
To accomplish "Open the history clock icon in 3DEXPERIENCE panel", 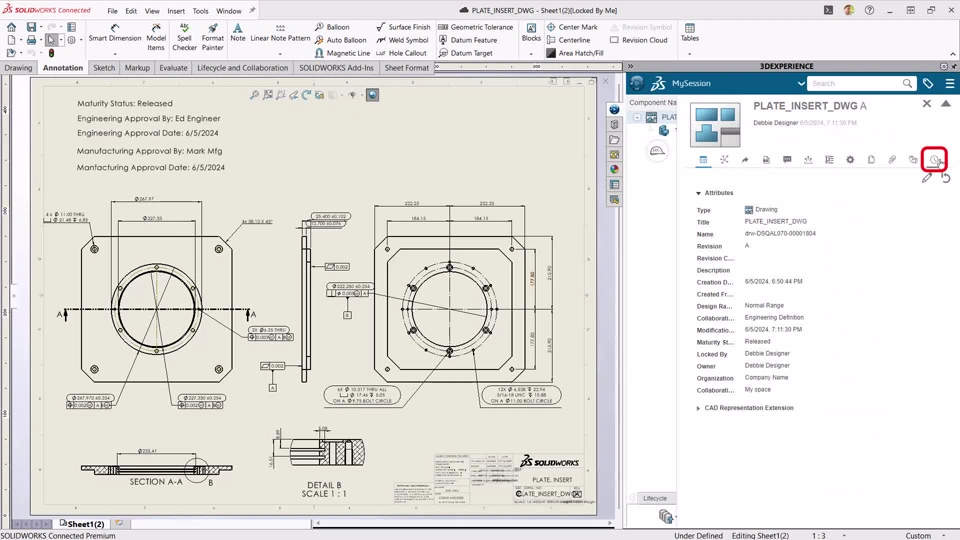I will 934,160.
